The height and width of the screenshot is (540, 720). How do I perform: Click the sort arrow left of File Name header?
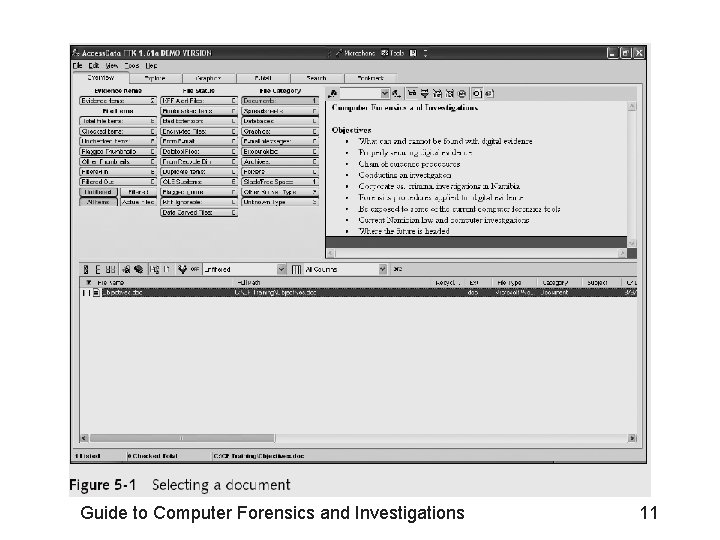tap(89, 283)
